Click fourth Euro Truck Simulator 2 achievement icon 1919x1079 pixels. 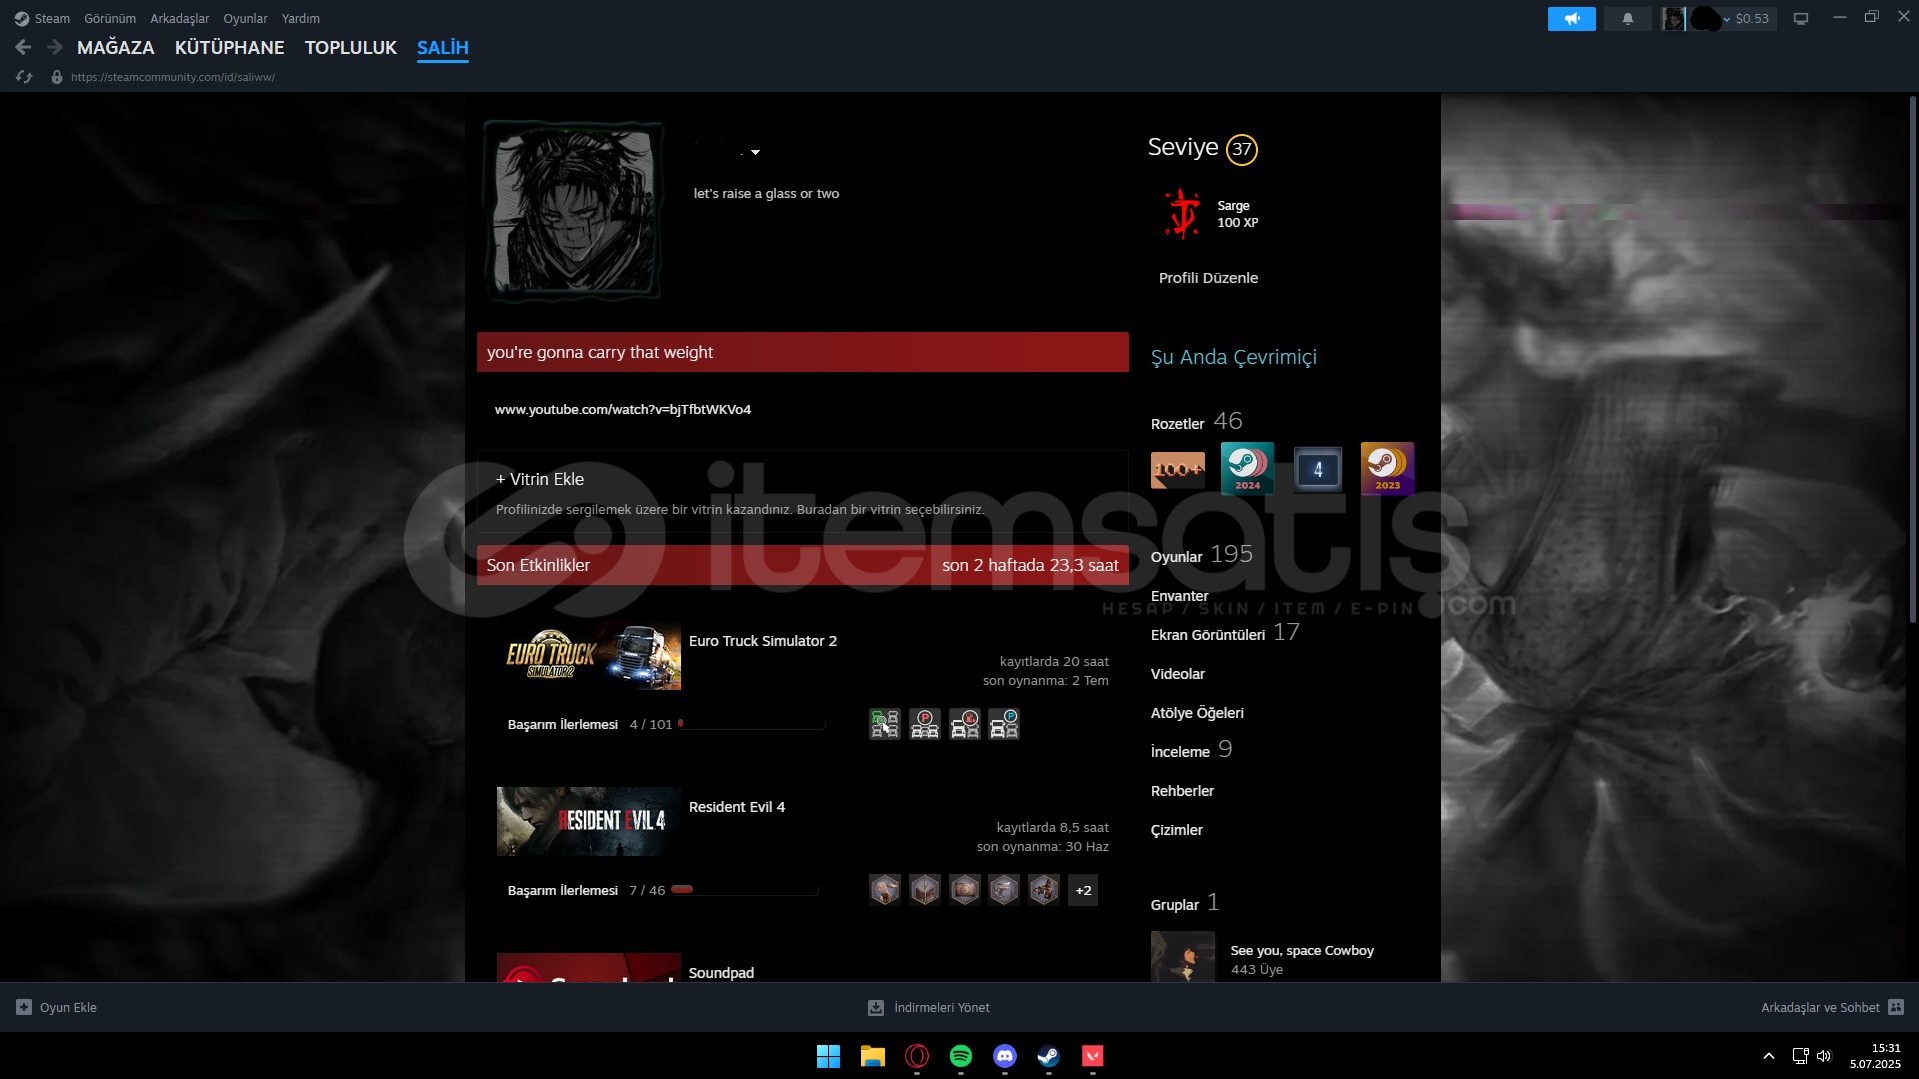click(1004, 724)
